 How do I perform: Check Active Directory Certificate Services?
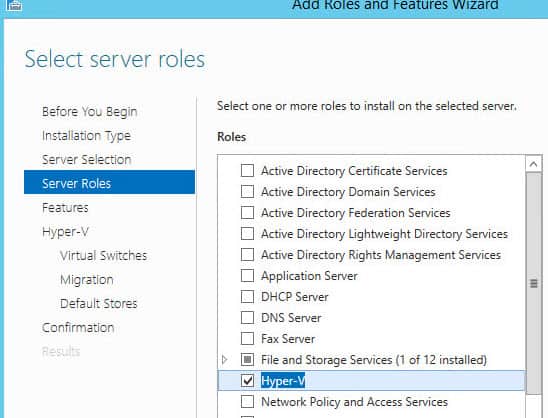pyautogui.click(x=247, y=171)
